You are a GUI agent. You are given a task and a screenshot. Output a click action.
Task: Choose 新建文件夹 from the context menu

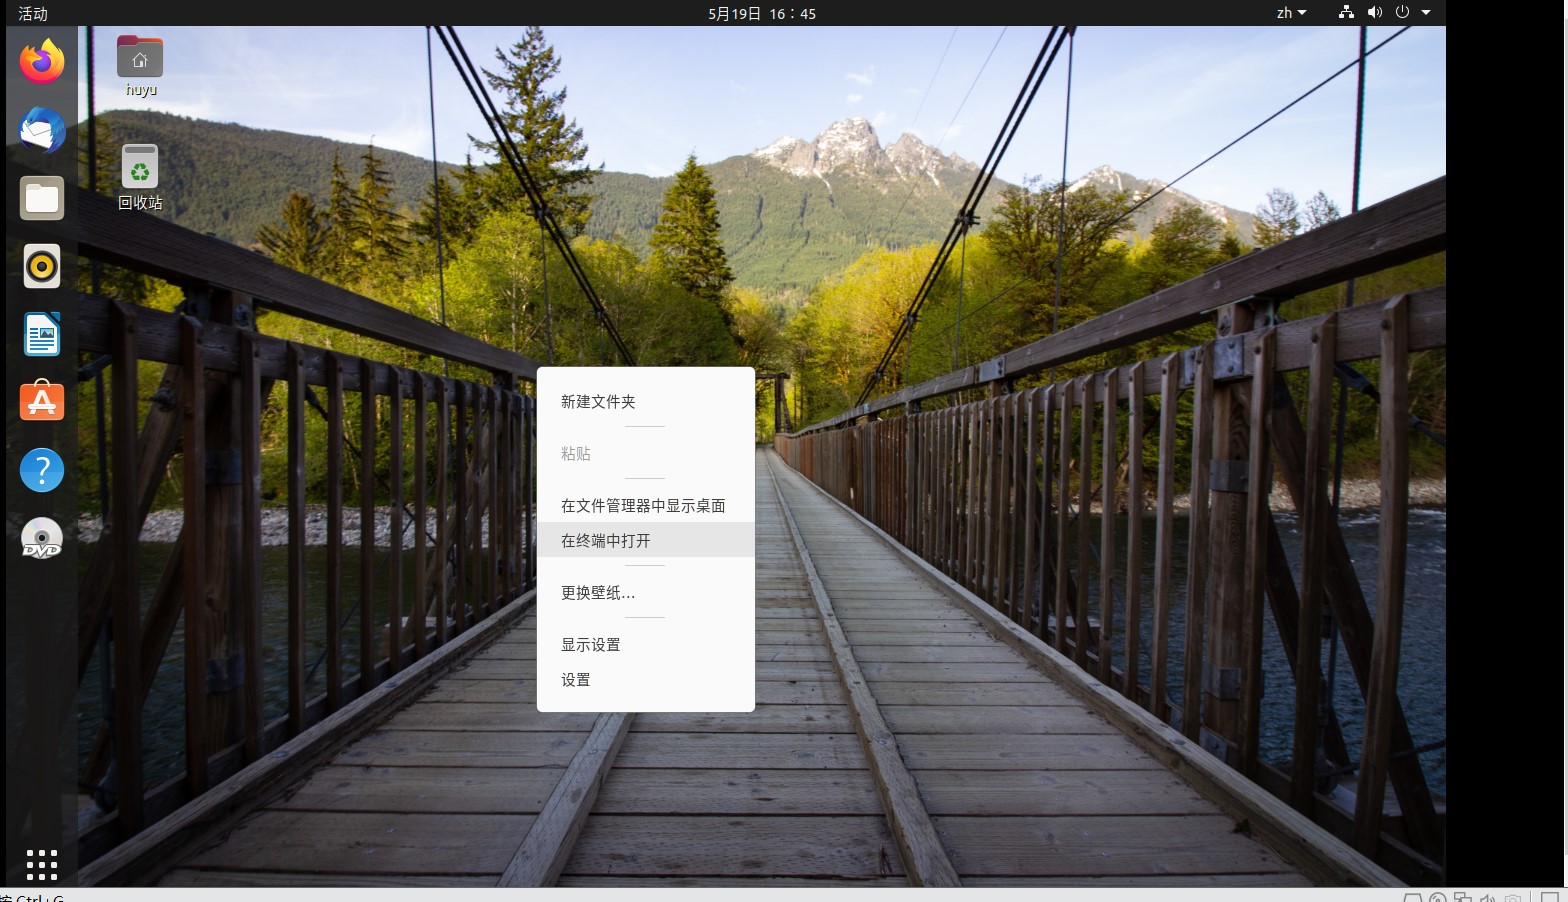click(646, 401)
